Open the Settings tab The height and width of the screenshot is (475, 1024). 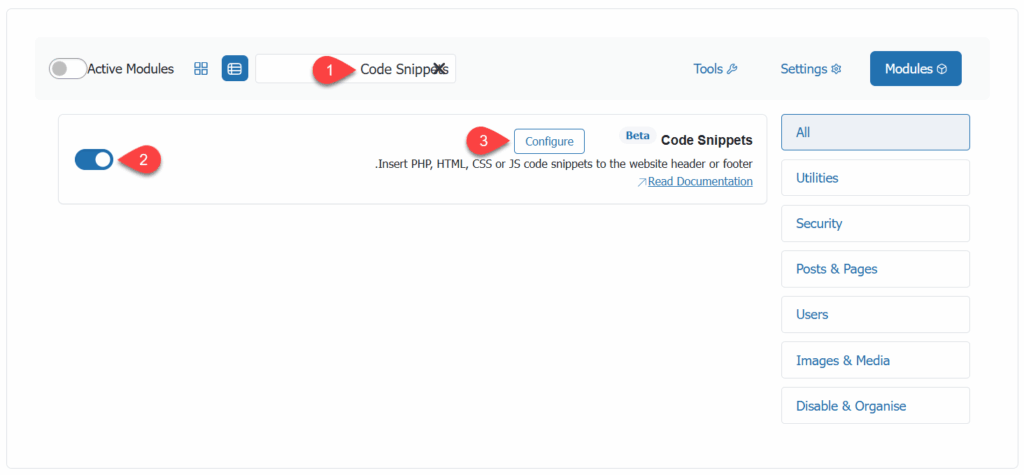[810, 69]
